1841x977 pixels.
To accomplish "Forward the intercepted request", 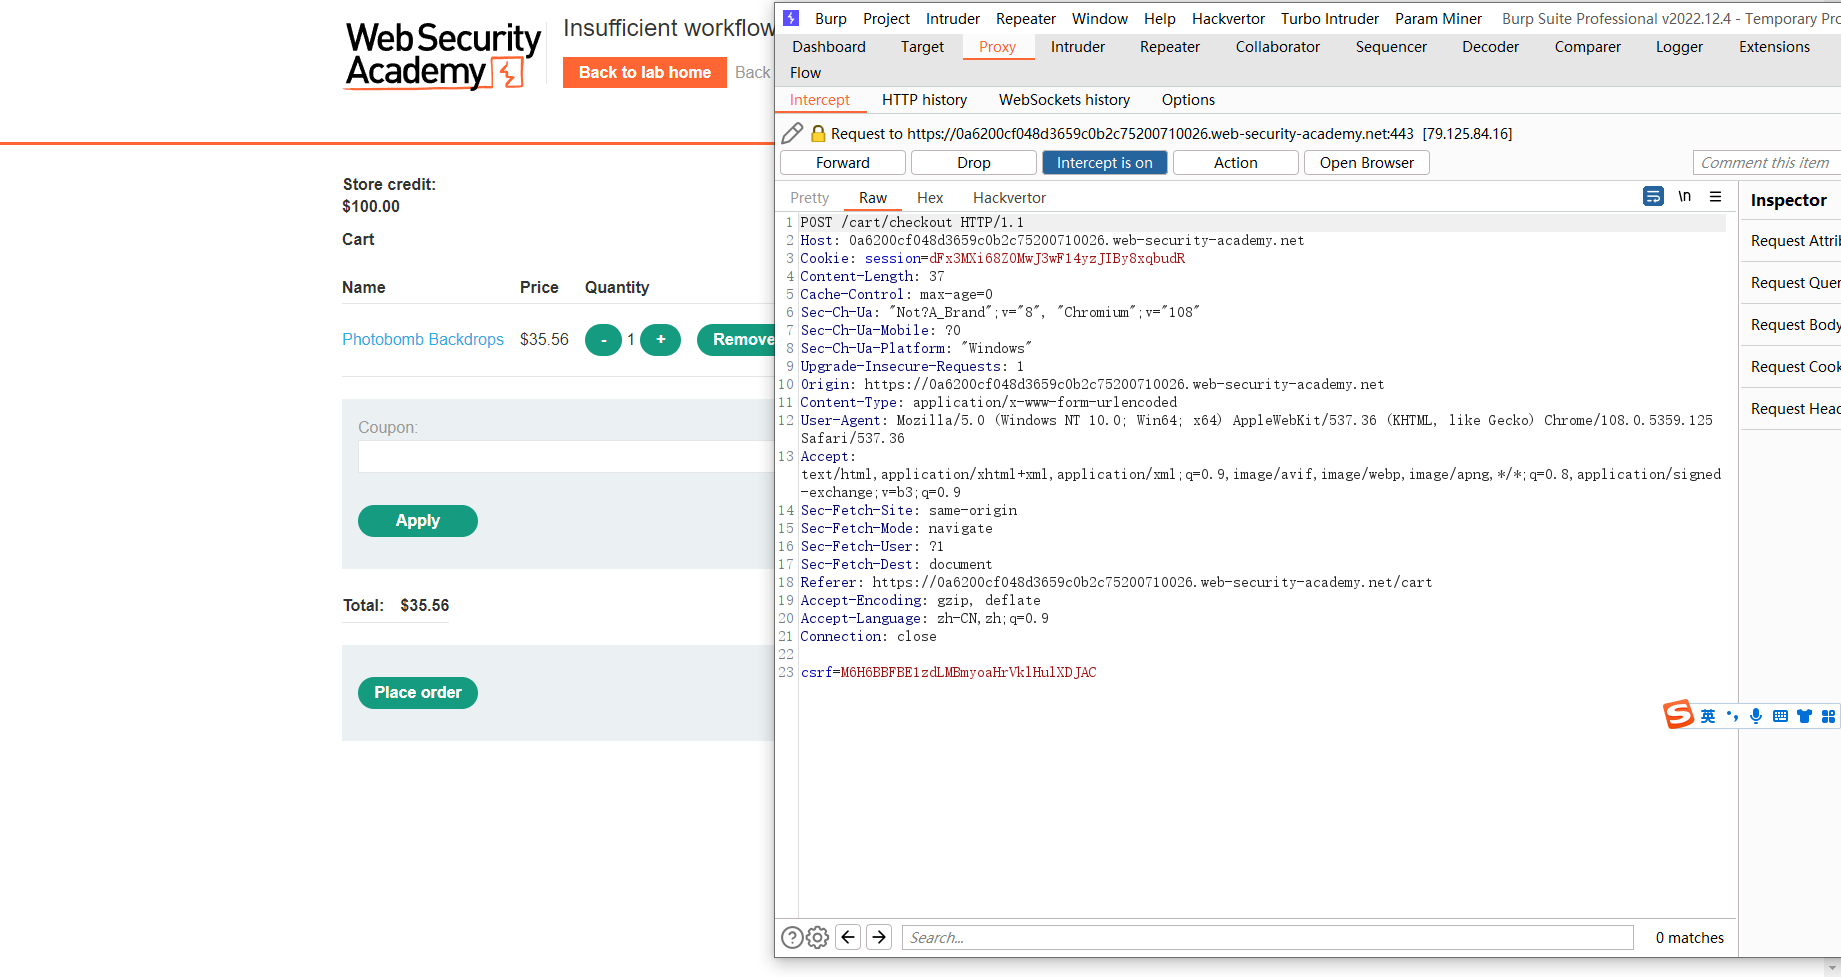I will pyautogui.click(x=843, y=162).
